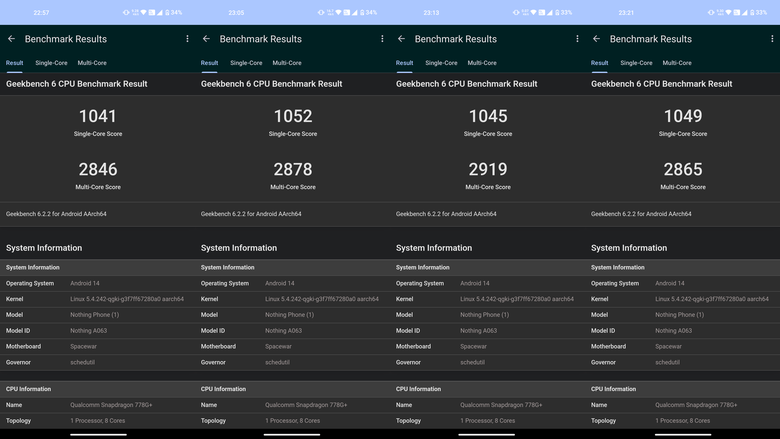Switch to Single-Core tab on the 1045 screen
780x439 pixels.
click(441, 63)
